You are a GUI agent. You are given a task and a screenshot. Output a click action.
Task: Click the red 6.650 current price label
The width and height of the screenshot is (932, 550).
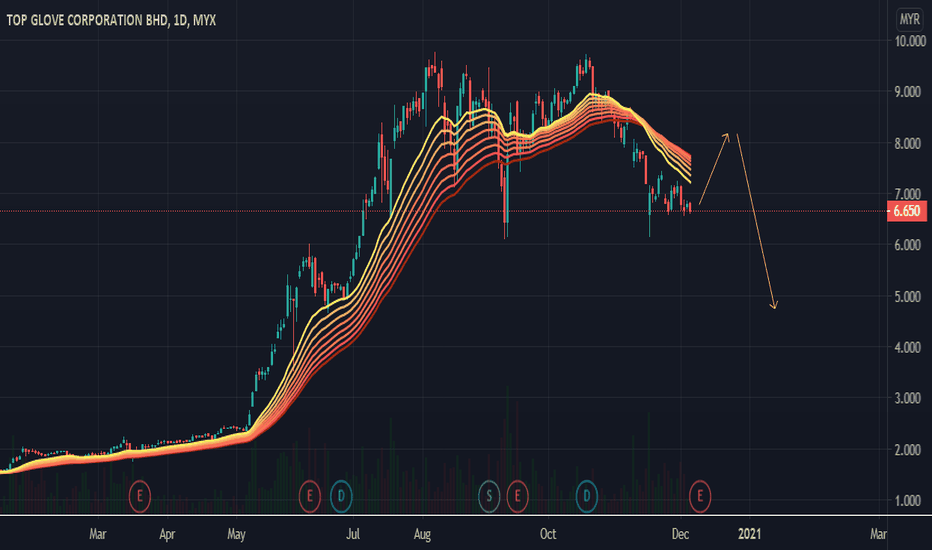[x=906, y=211]
